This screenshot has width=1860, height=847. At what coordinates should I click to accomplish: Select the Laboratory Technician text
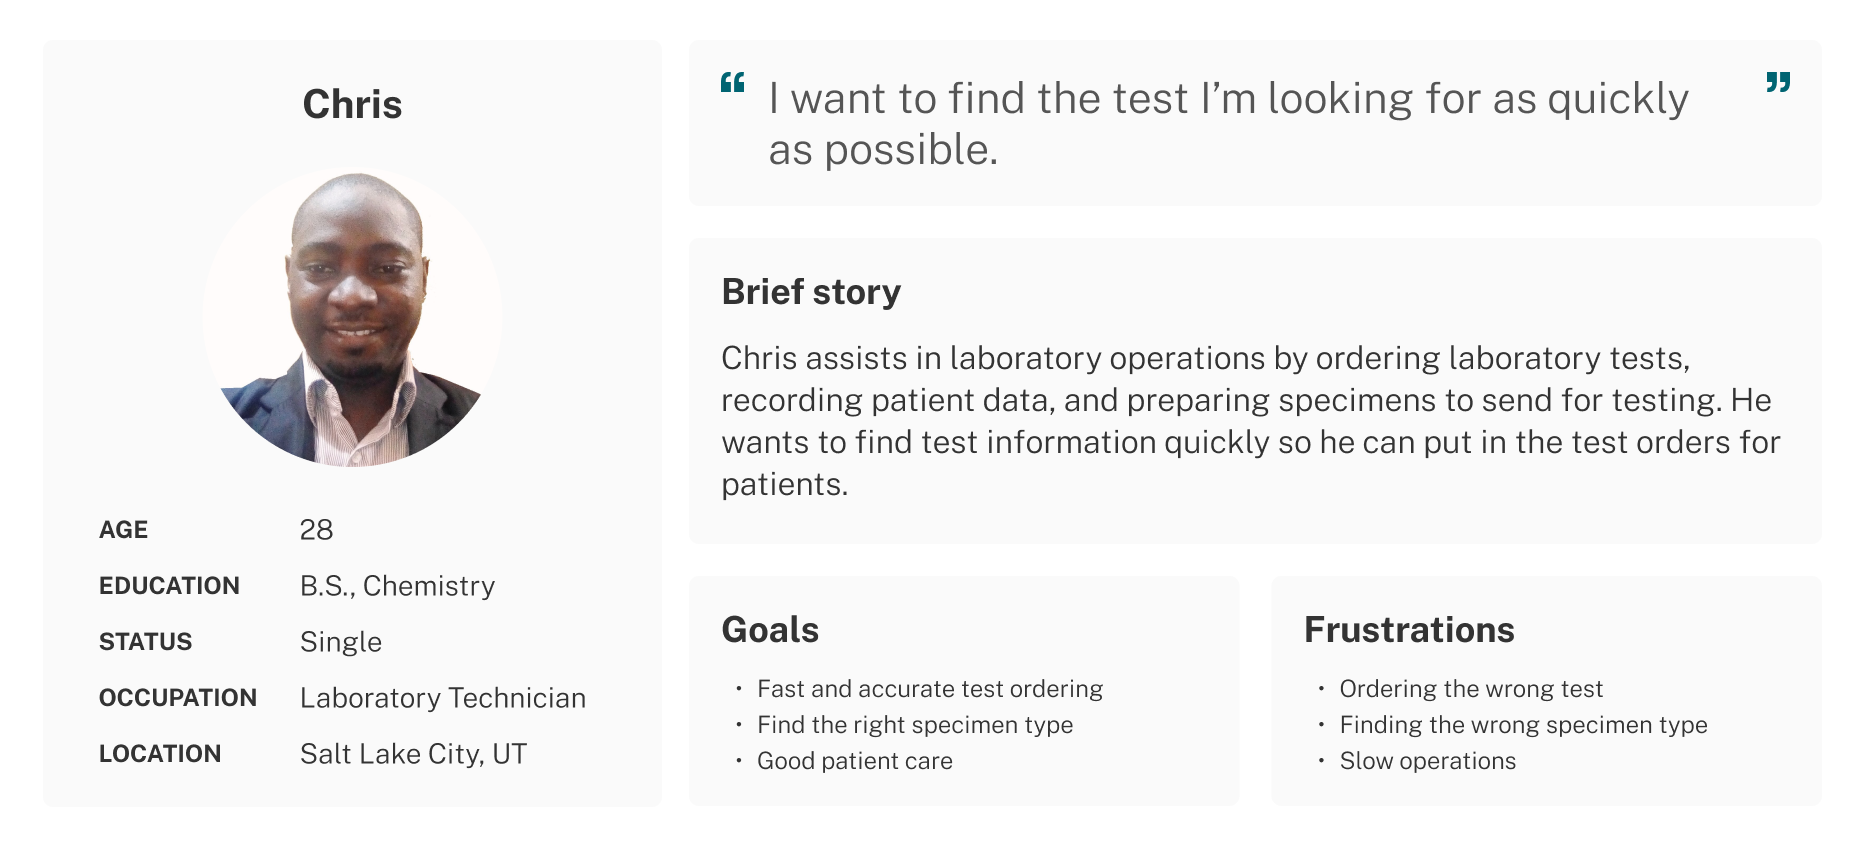pos(443,698)
